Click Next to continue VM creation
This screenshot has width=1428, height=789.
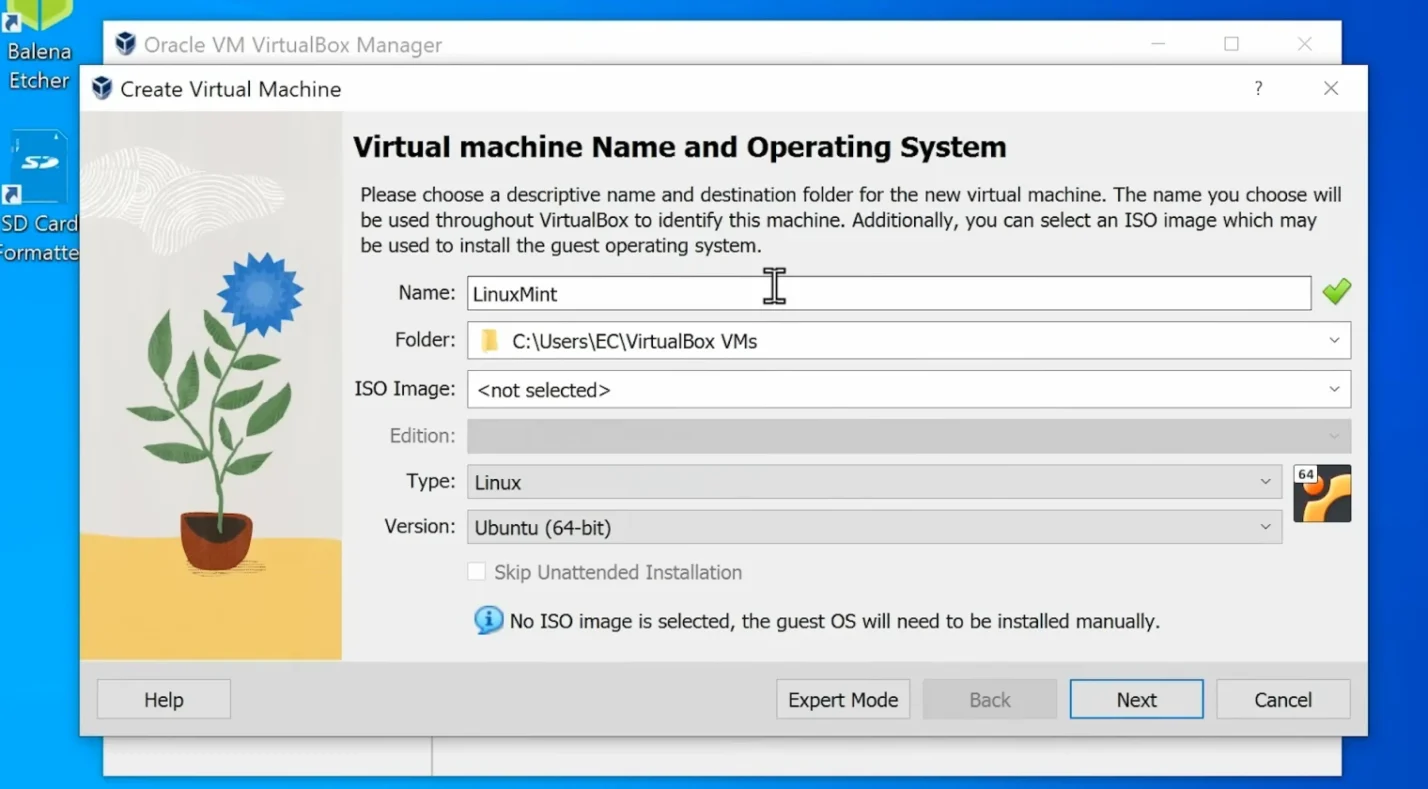click(x=1136, y=699)
